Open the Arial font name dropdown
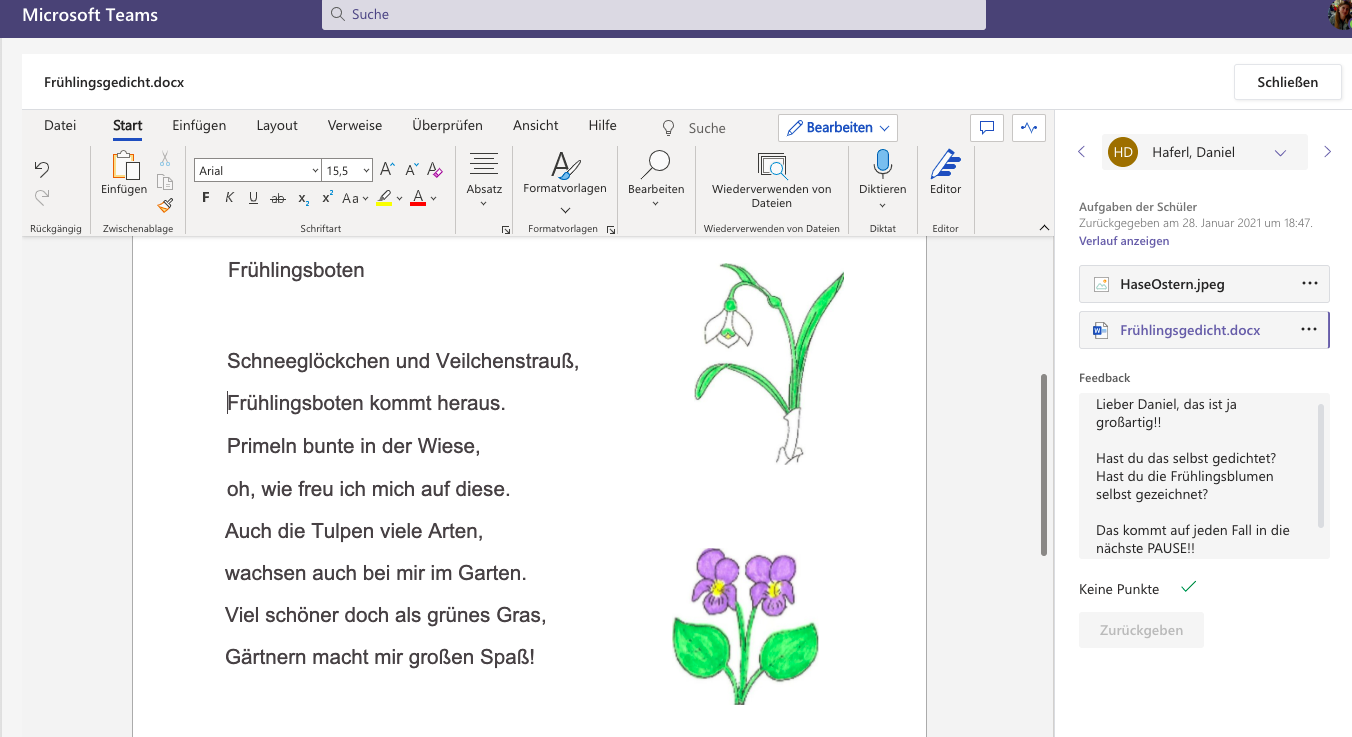1352x737 pixels. 257,171
